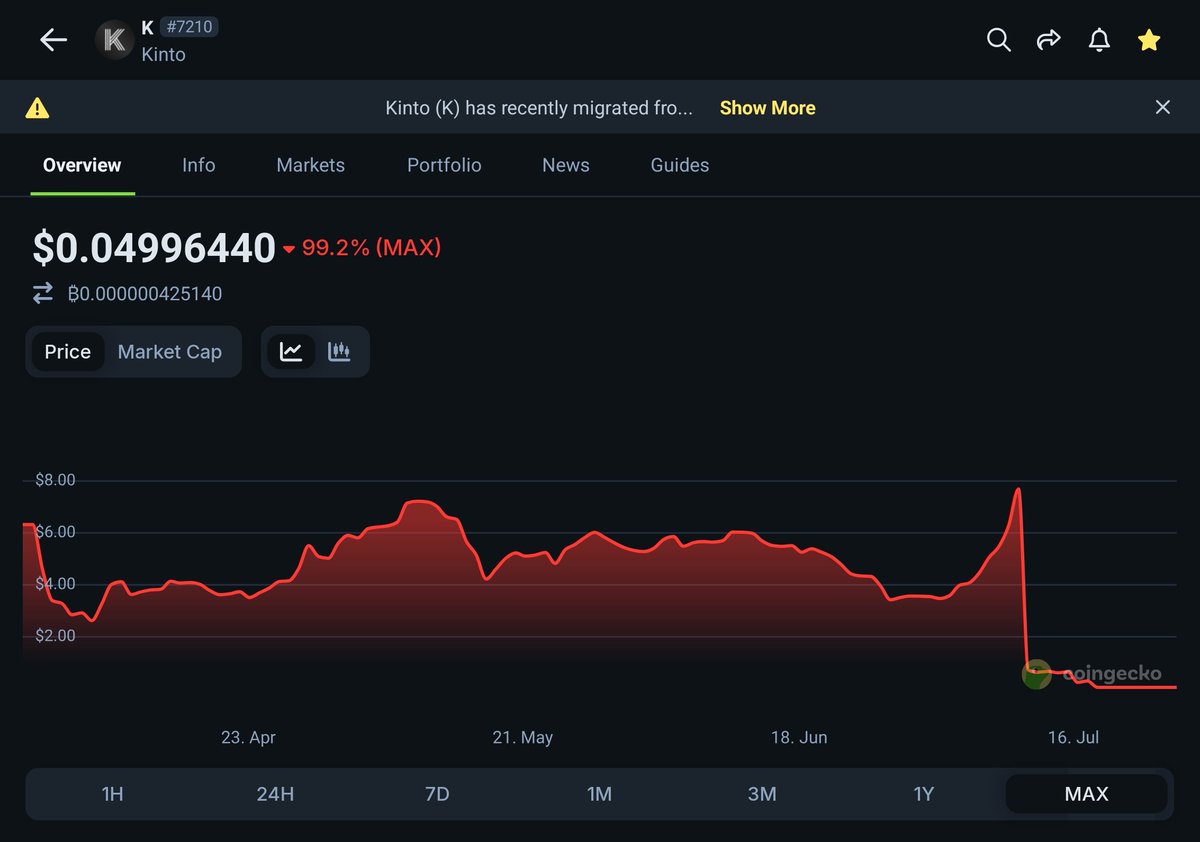The width and height of the screenshot is (1200, 842).
Task: Open the Guides tab
Action: [680, 165]
